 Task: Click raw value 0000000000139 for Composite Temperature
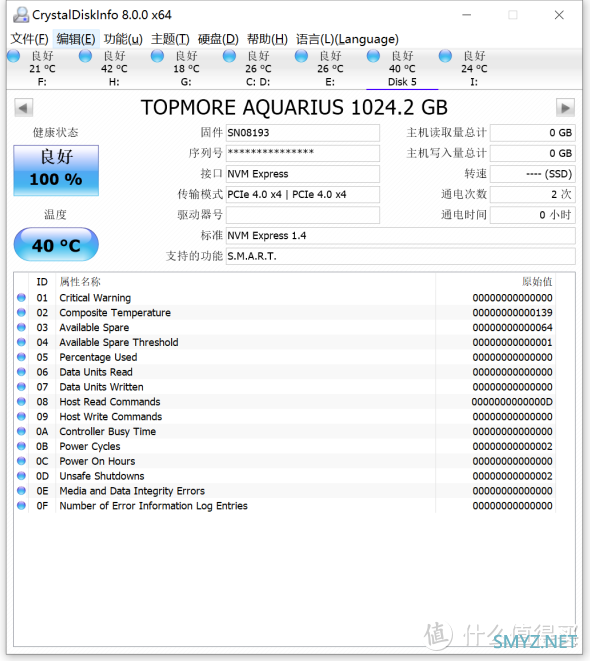coord(512,313)
